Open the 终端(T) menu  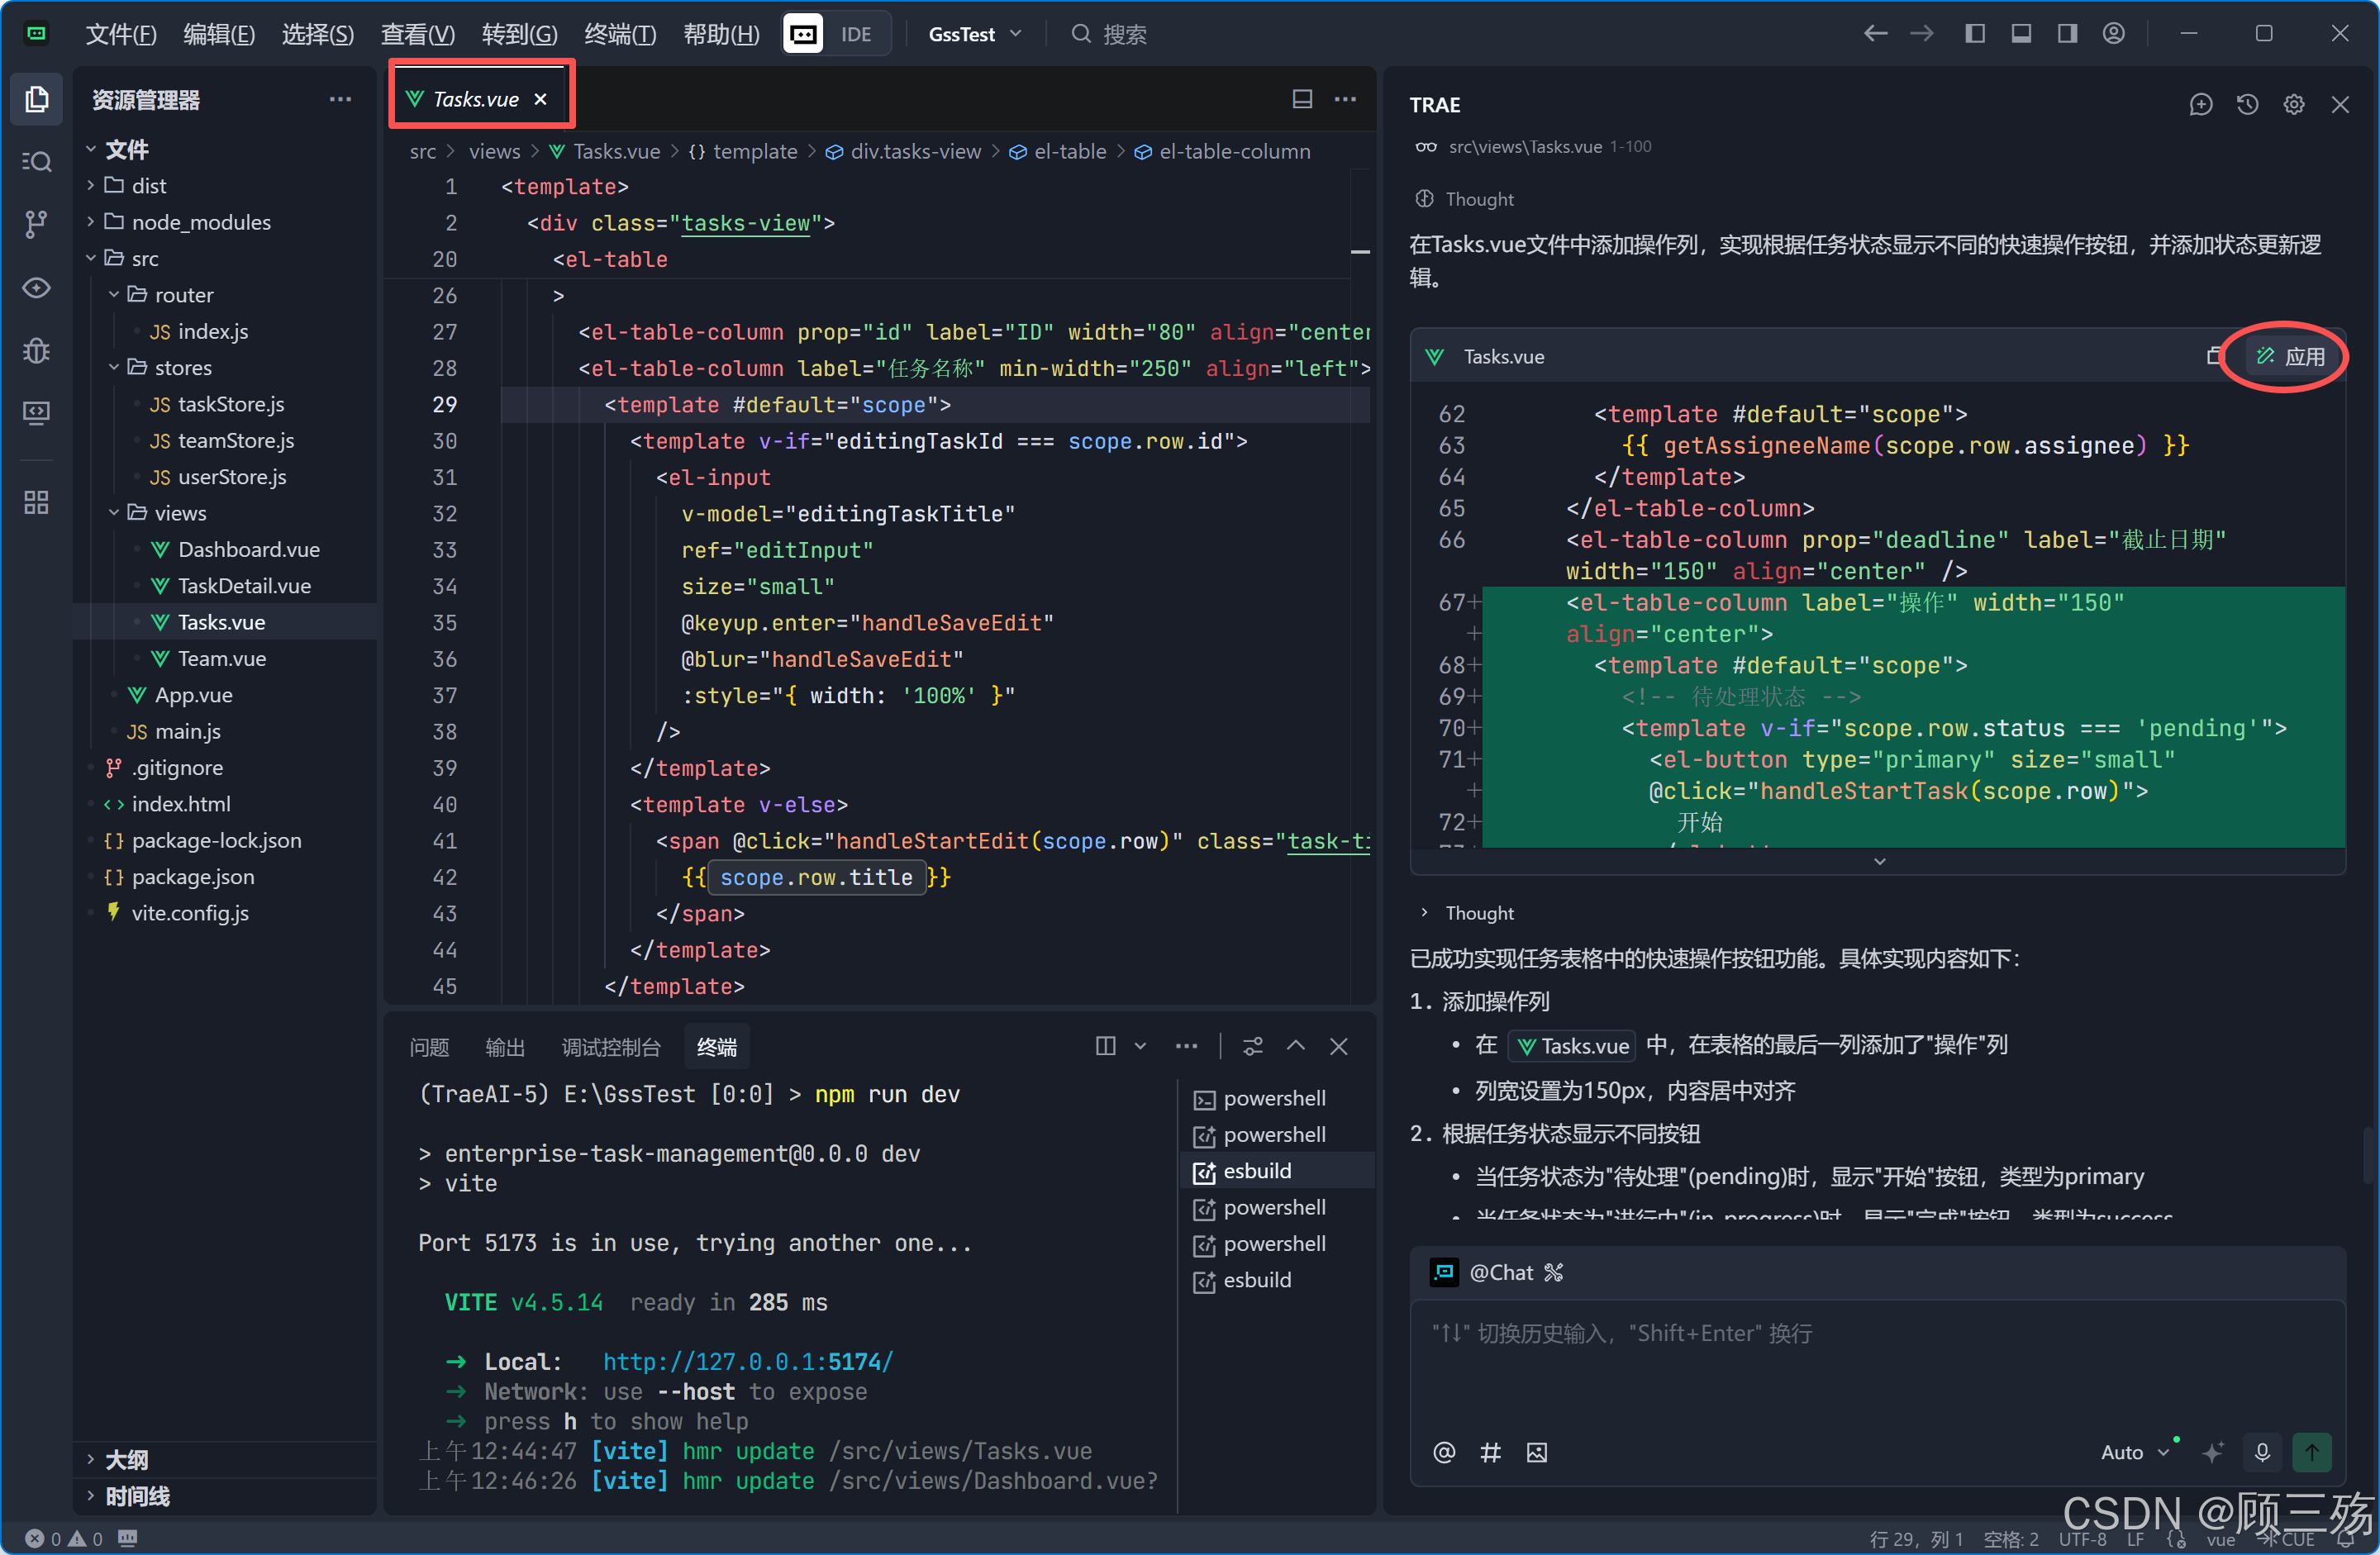click(x=620, y=34)
